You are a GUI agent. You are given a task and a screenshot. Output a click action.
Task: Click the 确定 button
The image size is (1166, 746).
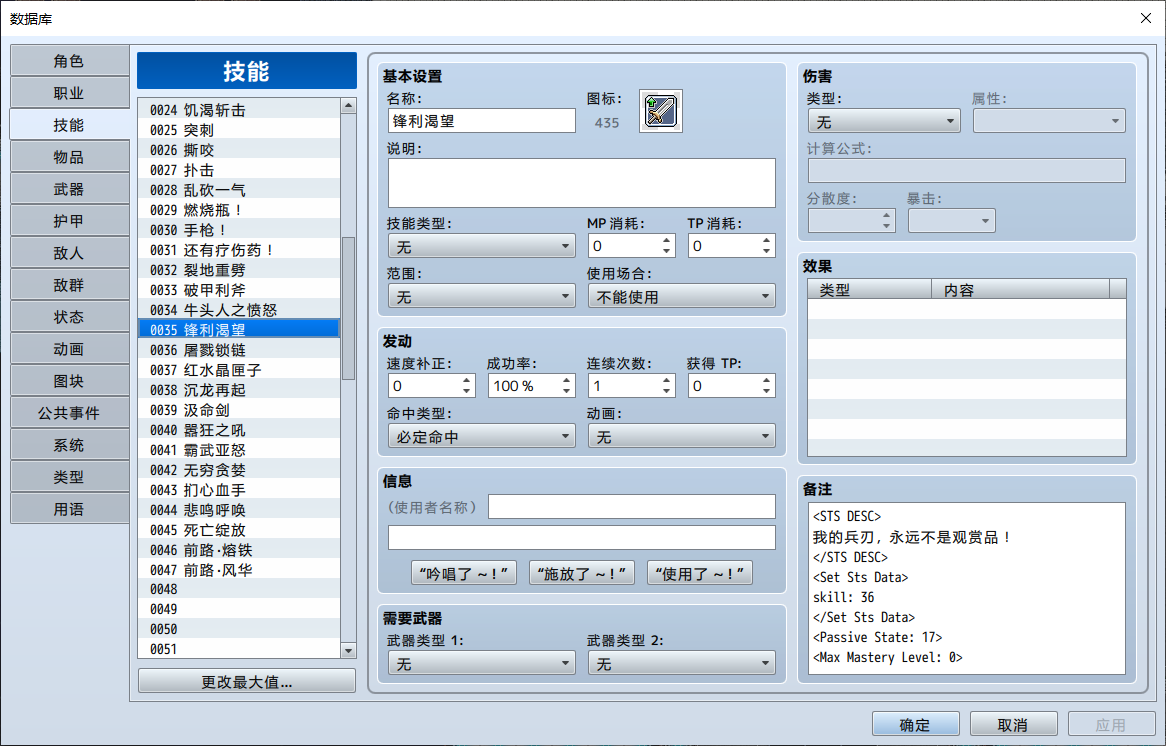[x=915, y=724]
